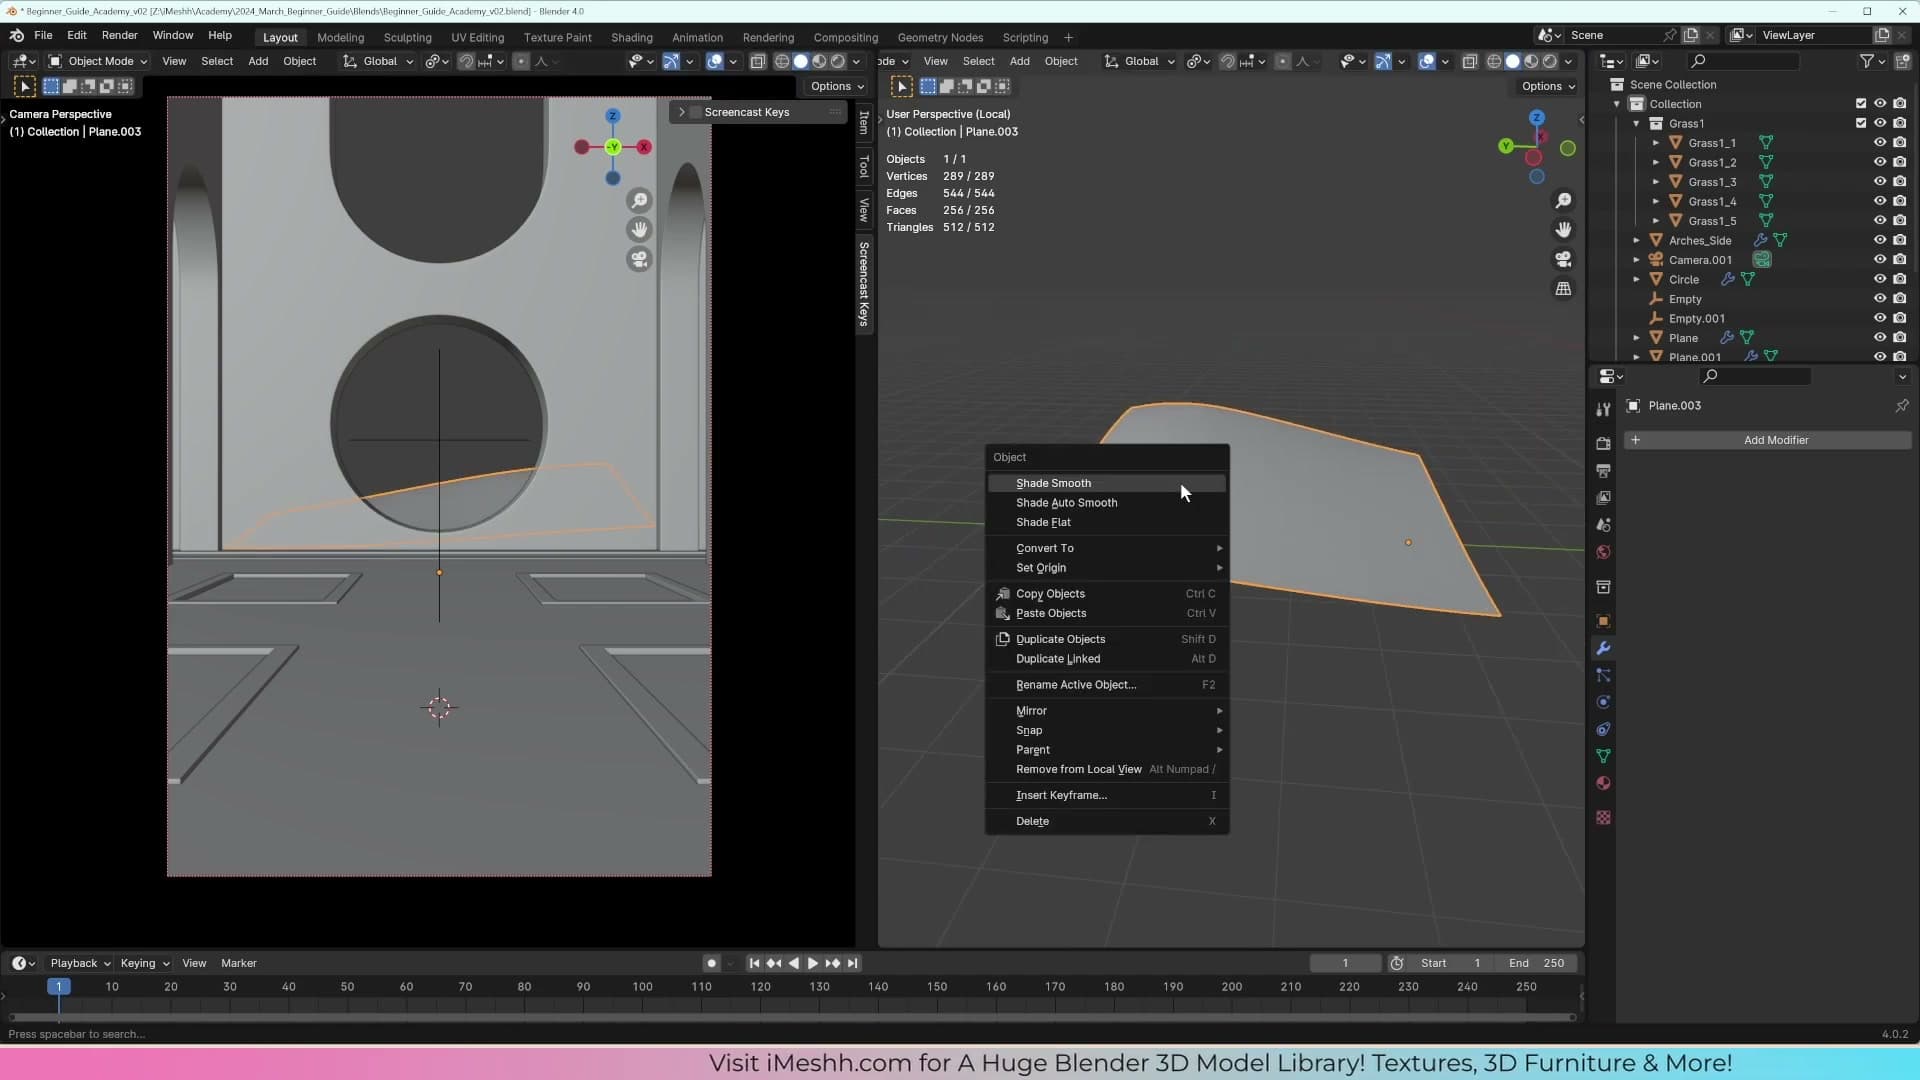Hide Grass1_1 in viewport via eye icon
The width and height of the screenshot is (1920, 1080).
[1880, 143]
